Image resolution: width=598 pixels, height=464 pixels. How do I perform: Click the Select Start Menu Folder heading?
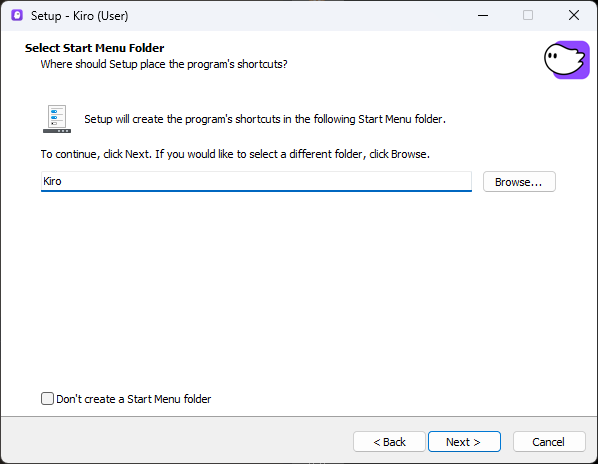click(x=95, y=48)
